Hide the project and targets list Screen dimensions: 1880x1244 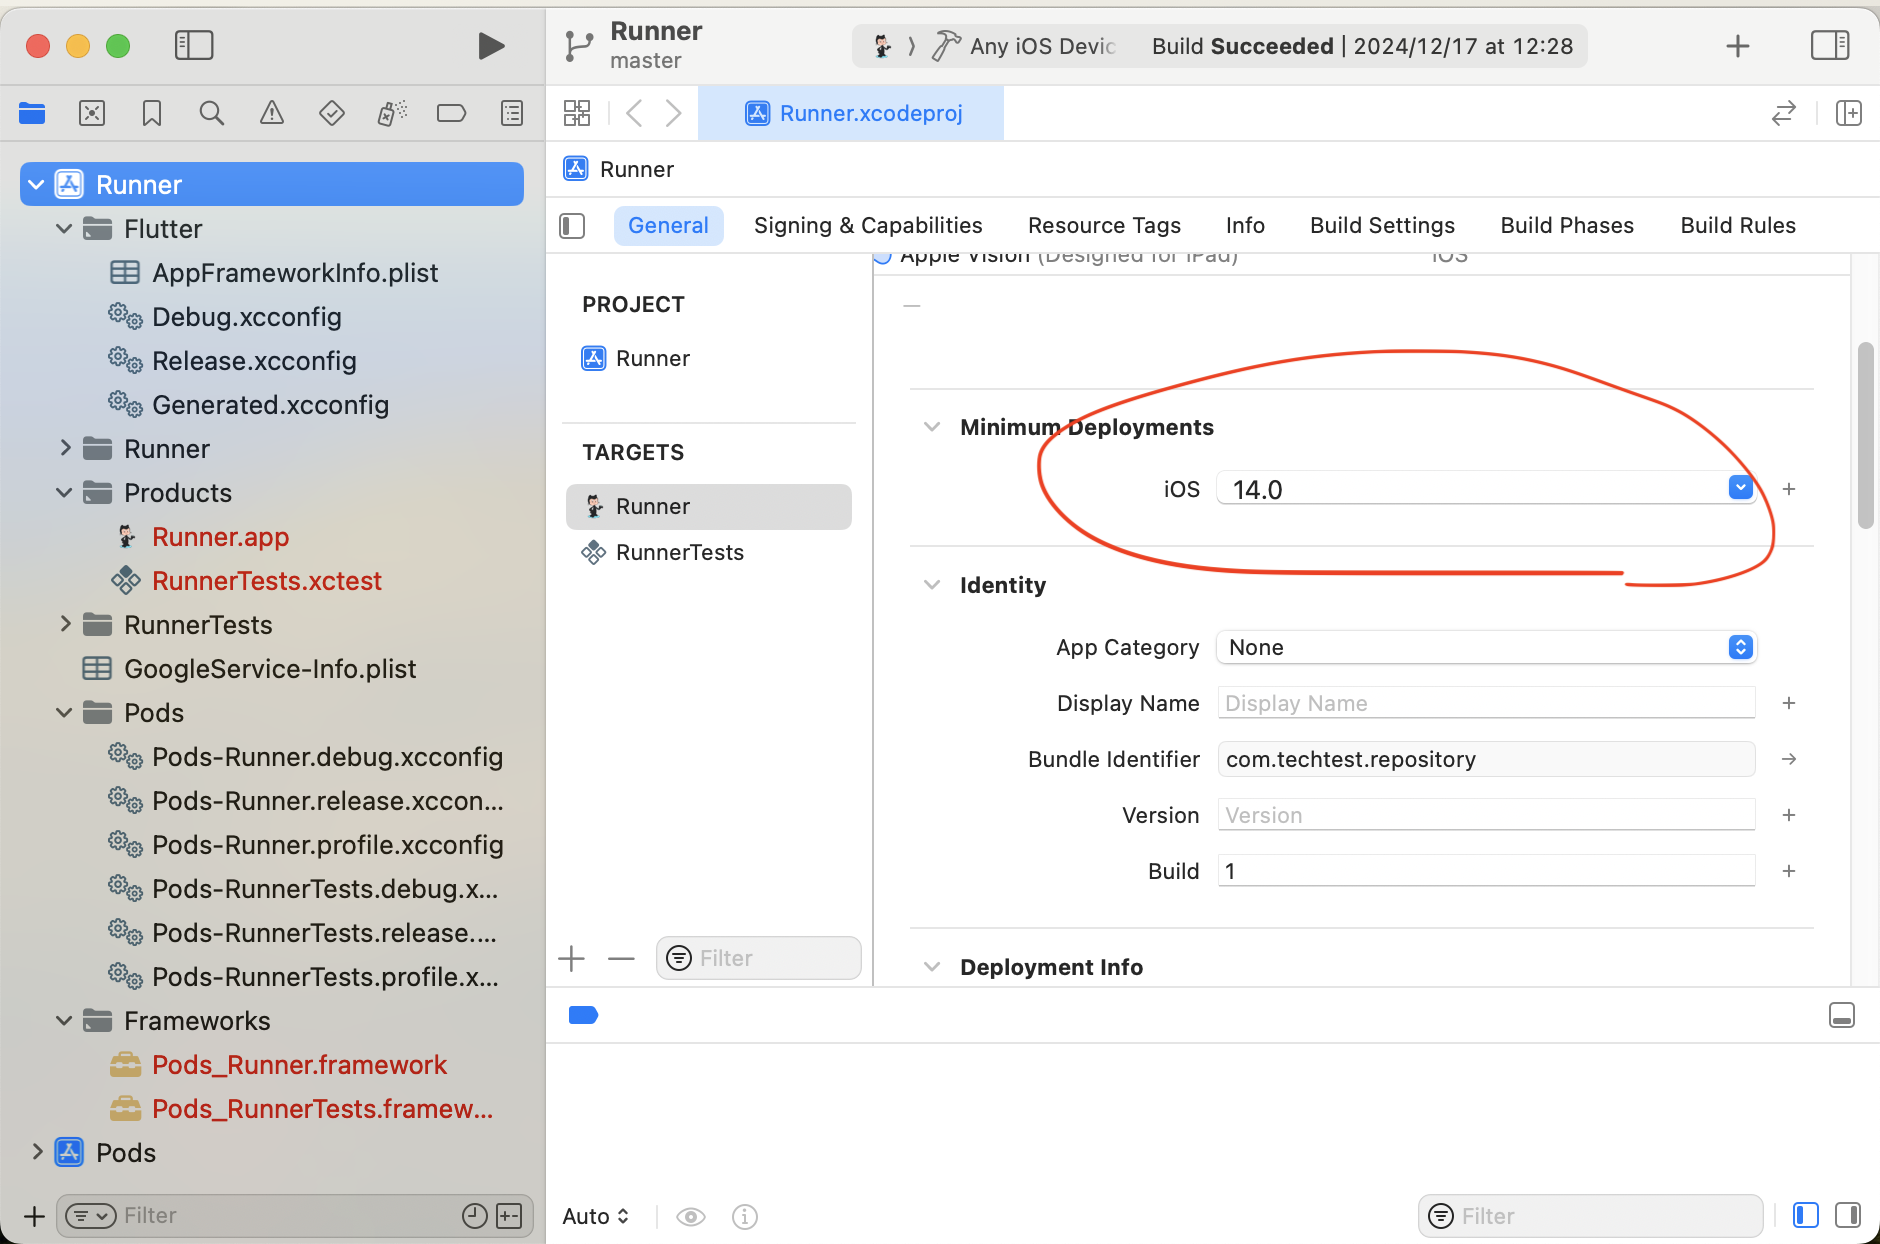click(572, 226)
